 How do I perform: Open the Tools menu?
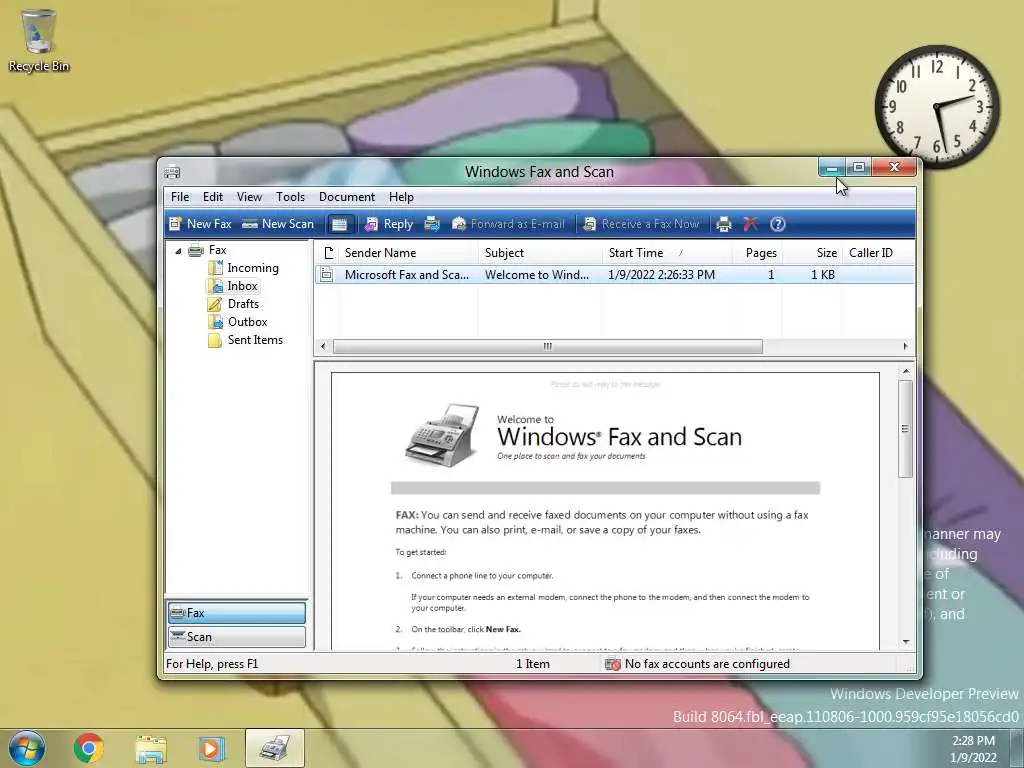point(290,197)
